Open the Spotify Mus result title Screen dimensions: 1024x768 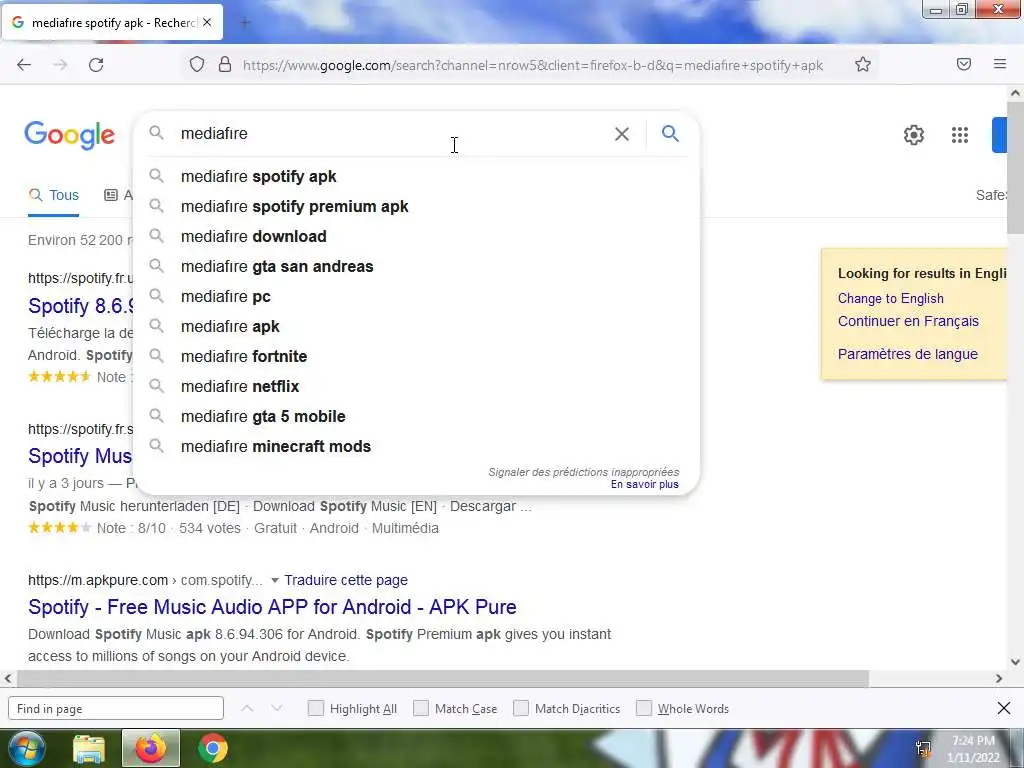click(80, 456)
